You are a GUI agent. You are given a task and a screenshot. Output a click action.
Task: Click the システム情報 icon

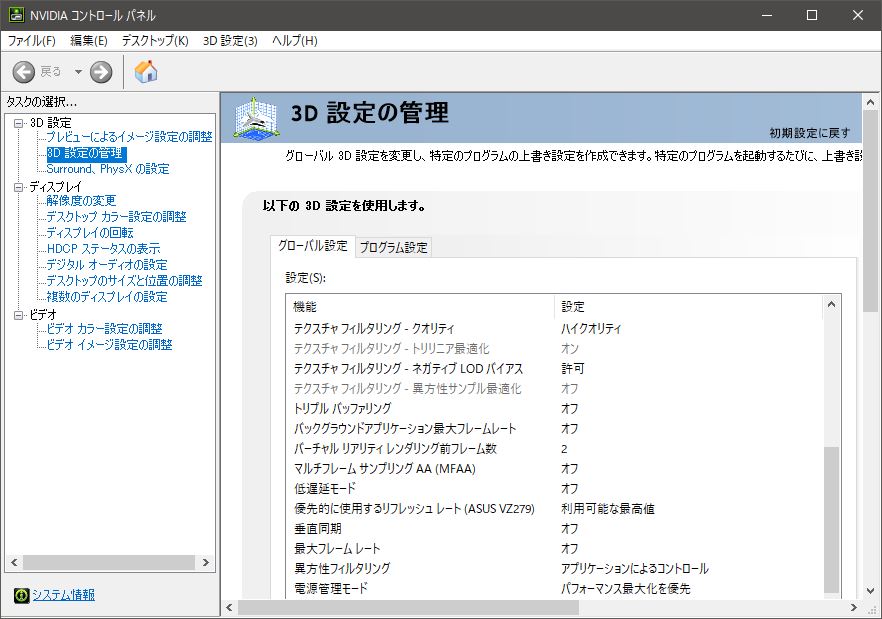point(21,595)
